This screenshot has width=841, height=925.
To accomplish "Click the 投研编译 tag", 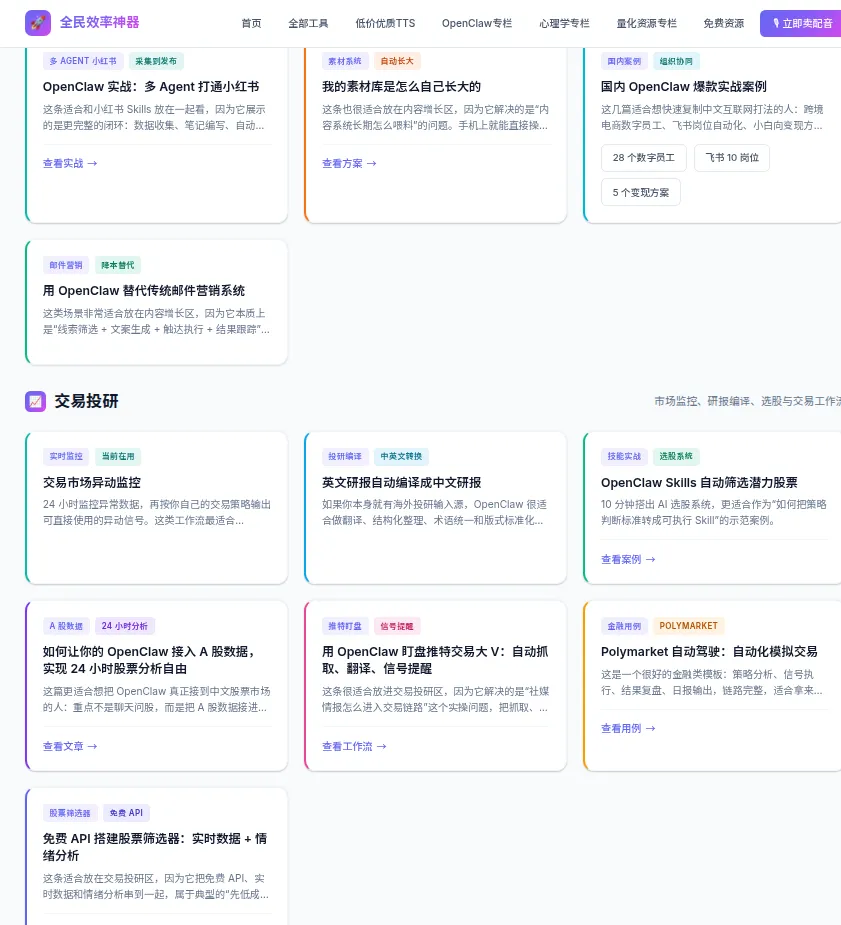I will 345,457.
